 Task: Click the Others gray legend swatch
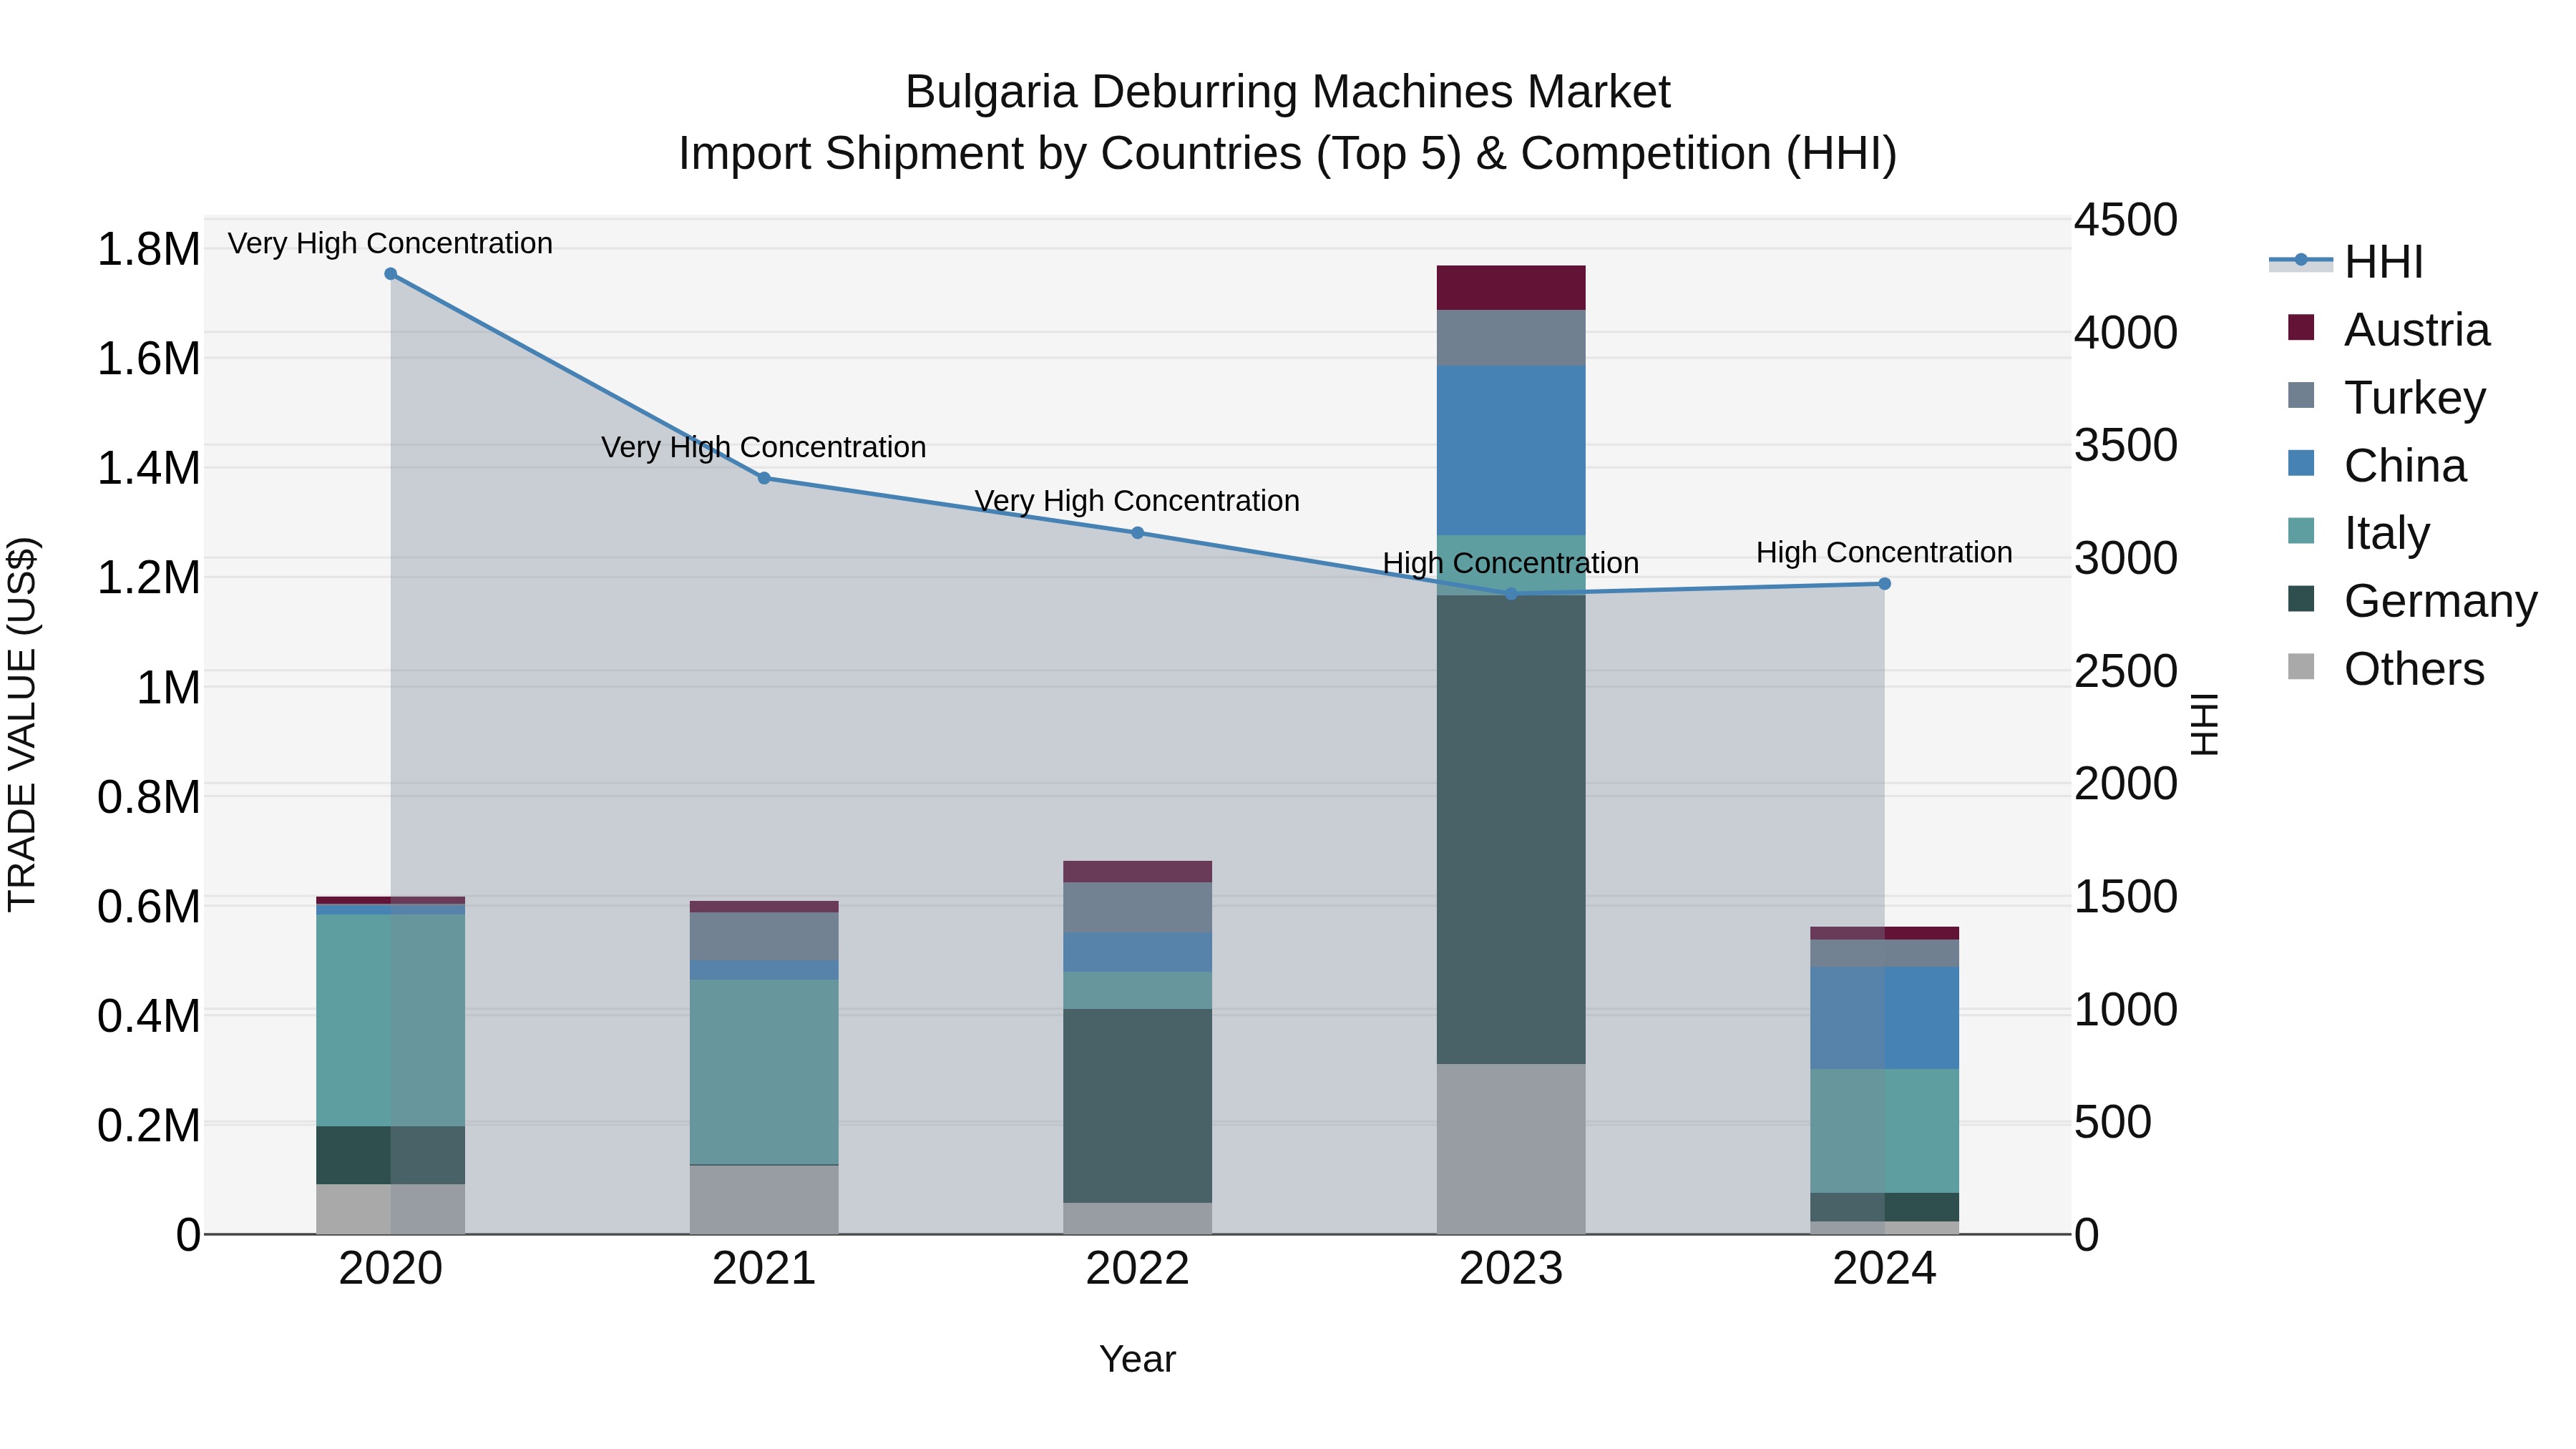click(2301, 667)
